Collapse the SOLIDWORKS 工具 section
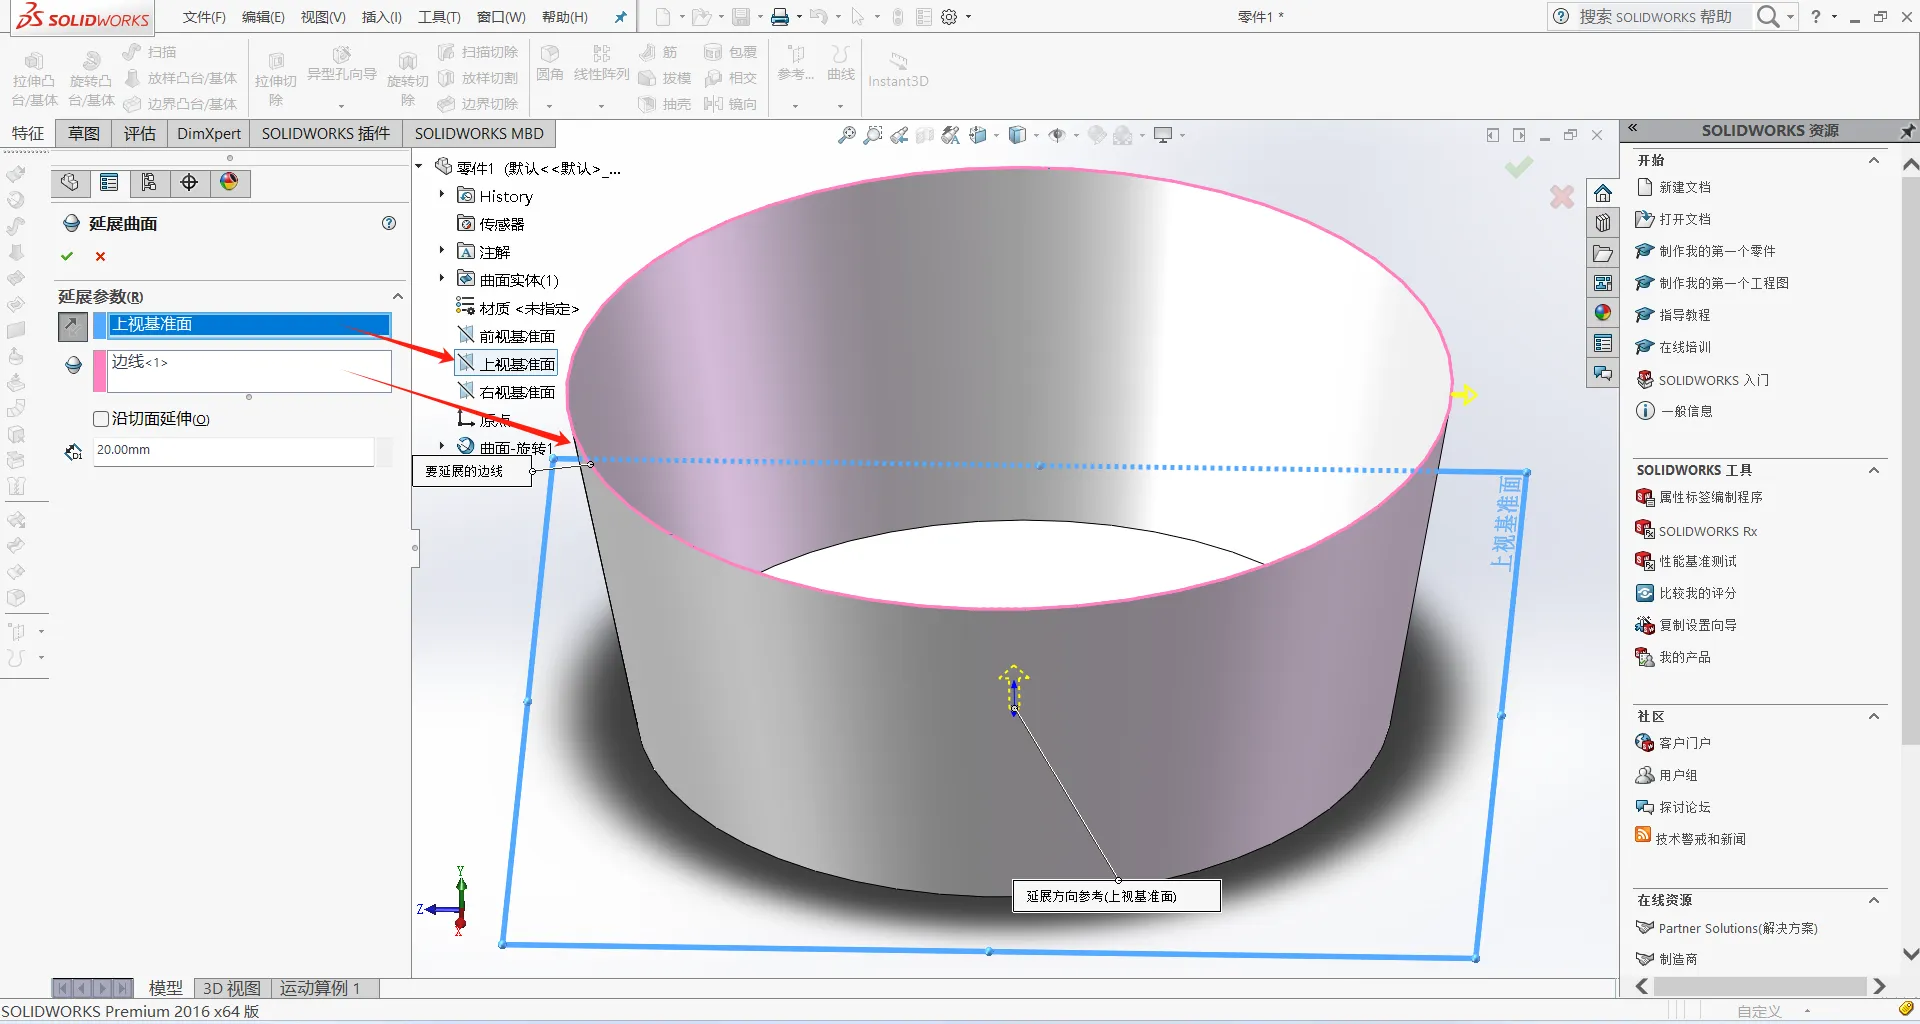Image resolution: width=1920 pixels, height=1024 pixels. [1874, 470]
